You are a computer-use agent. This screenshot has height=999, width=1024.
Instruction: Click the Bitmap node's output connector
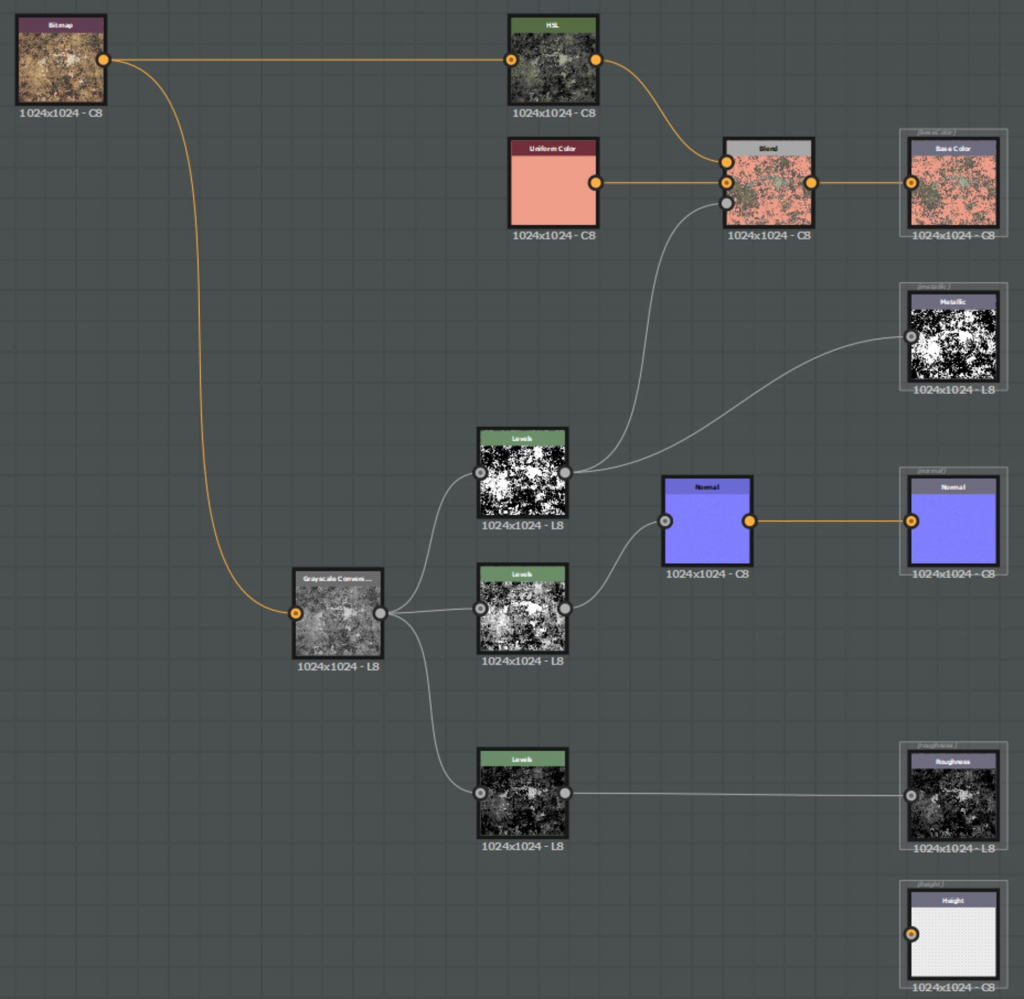[x=103, y=60]
